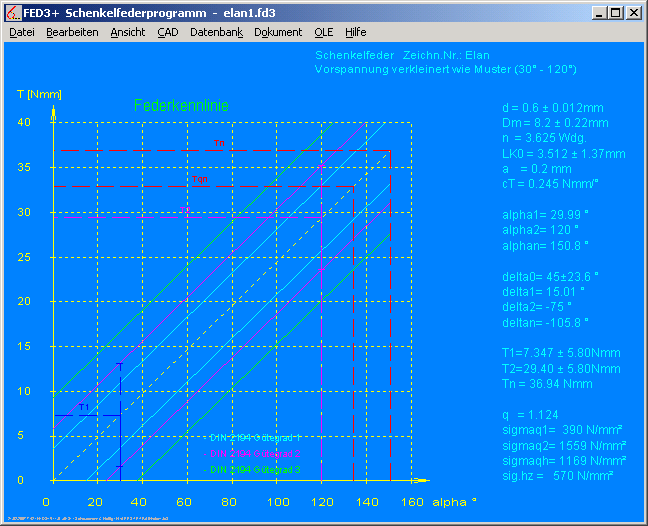Click the sigmaq2= 1559 N/mm² value
The width and height of the screenshot is (648, 526).
[x=563, y=434]
